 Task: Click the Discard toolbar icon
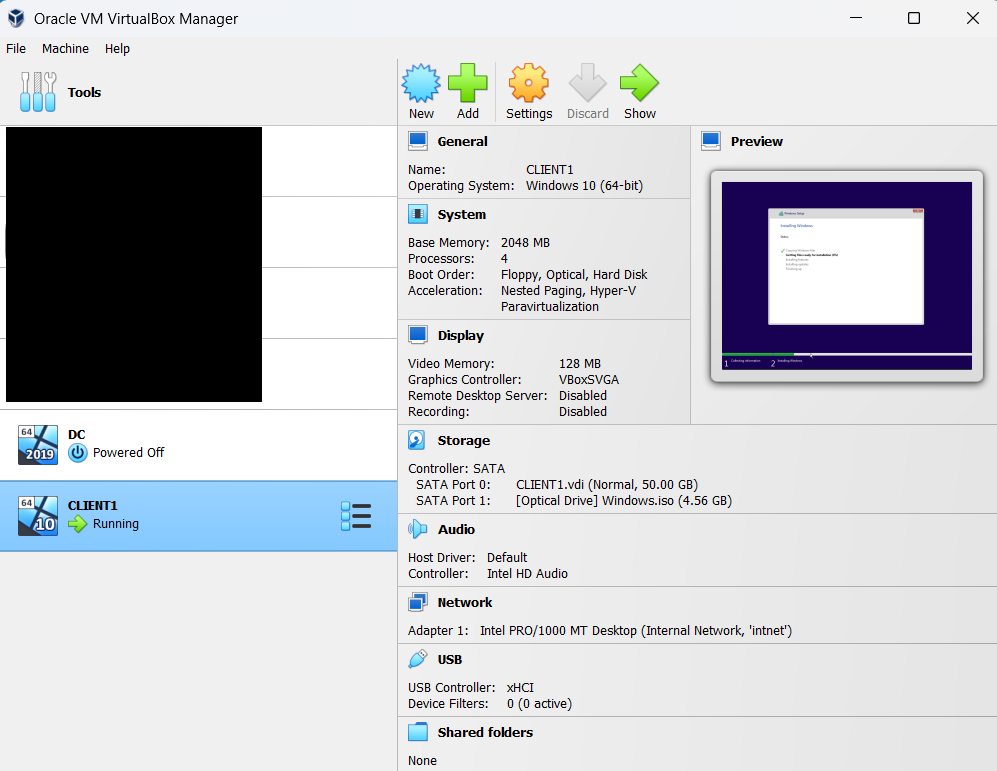click(588, 83)
